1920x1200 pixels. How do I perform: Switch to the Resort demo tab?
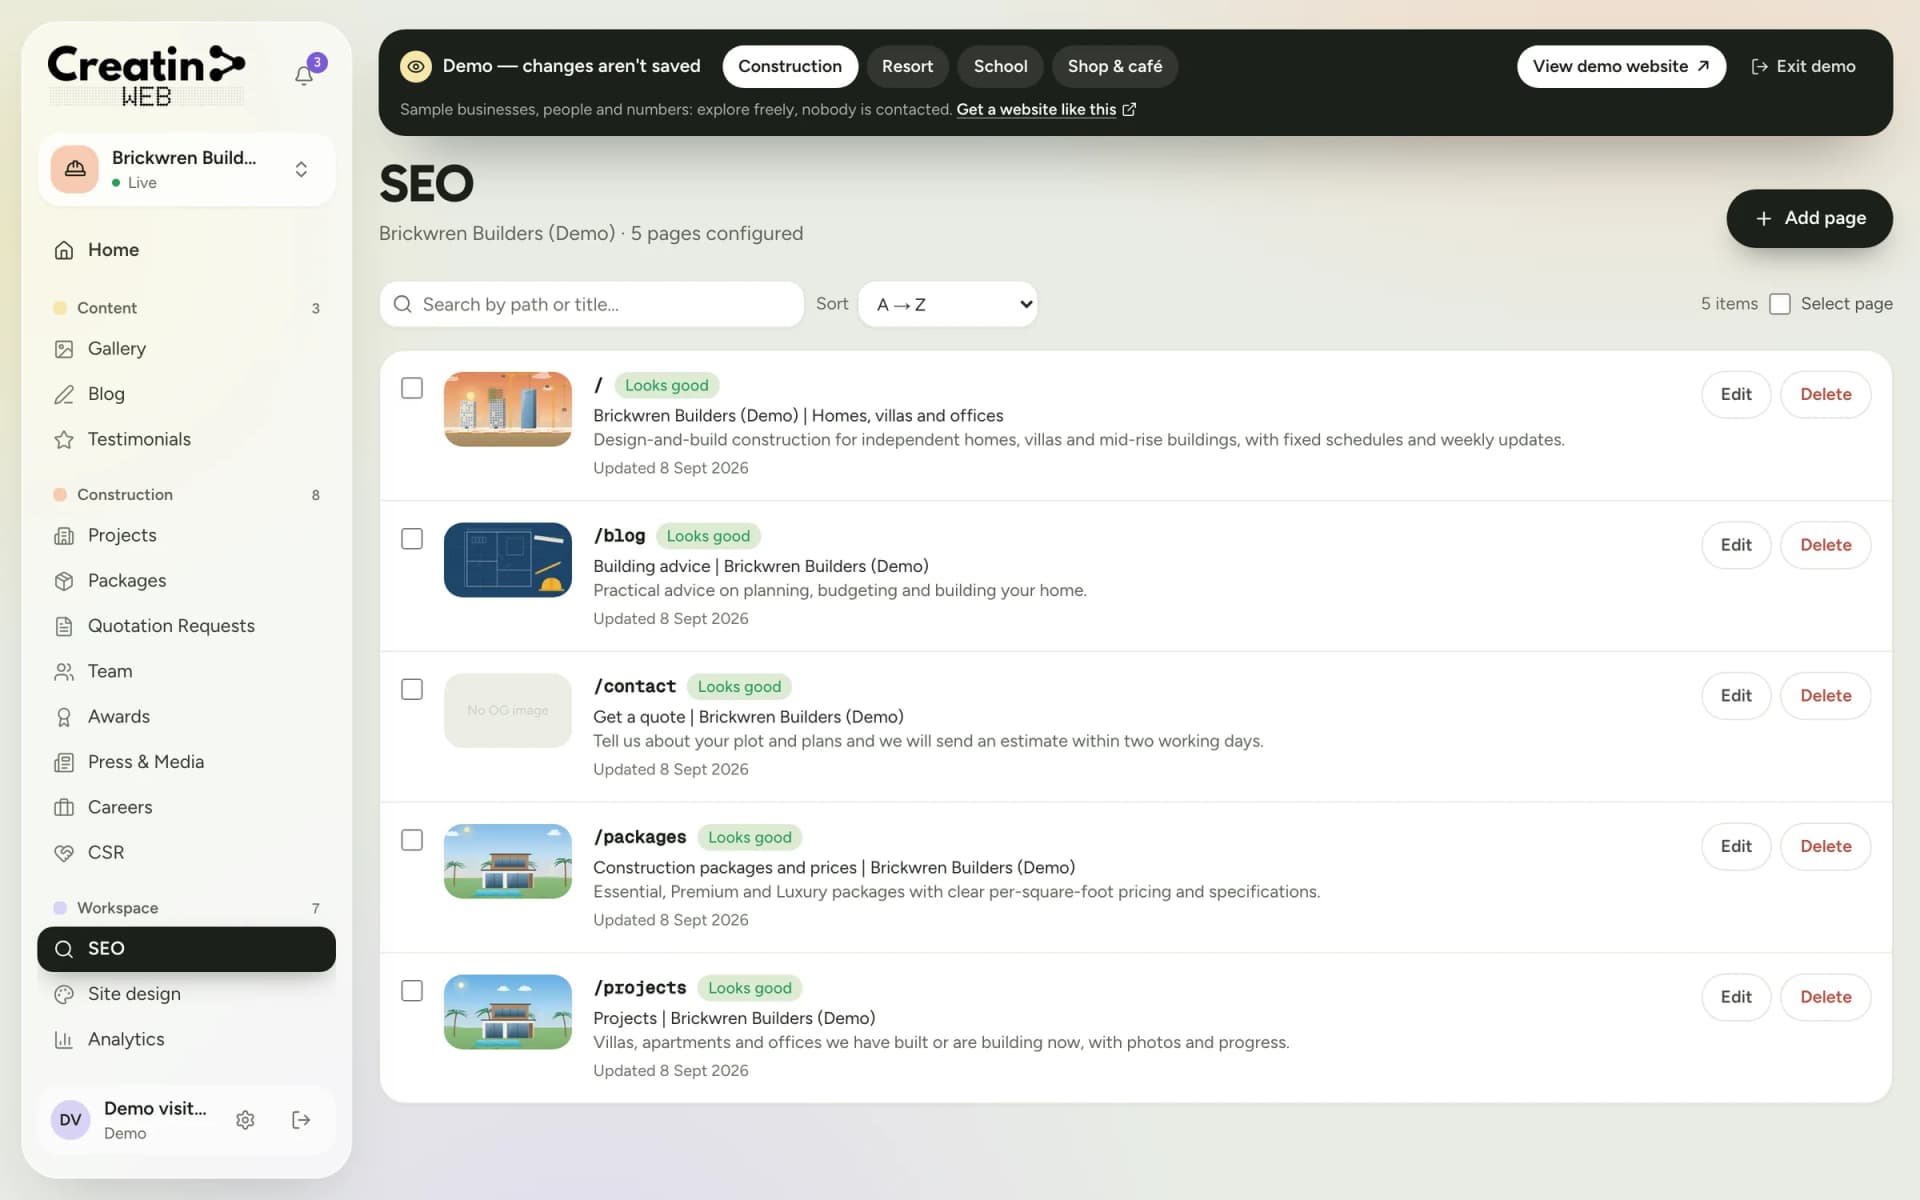(x=907, y=66)
